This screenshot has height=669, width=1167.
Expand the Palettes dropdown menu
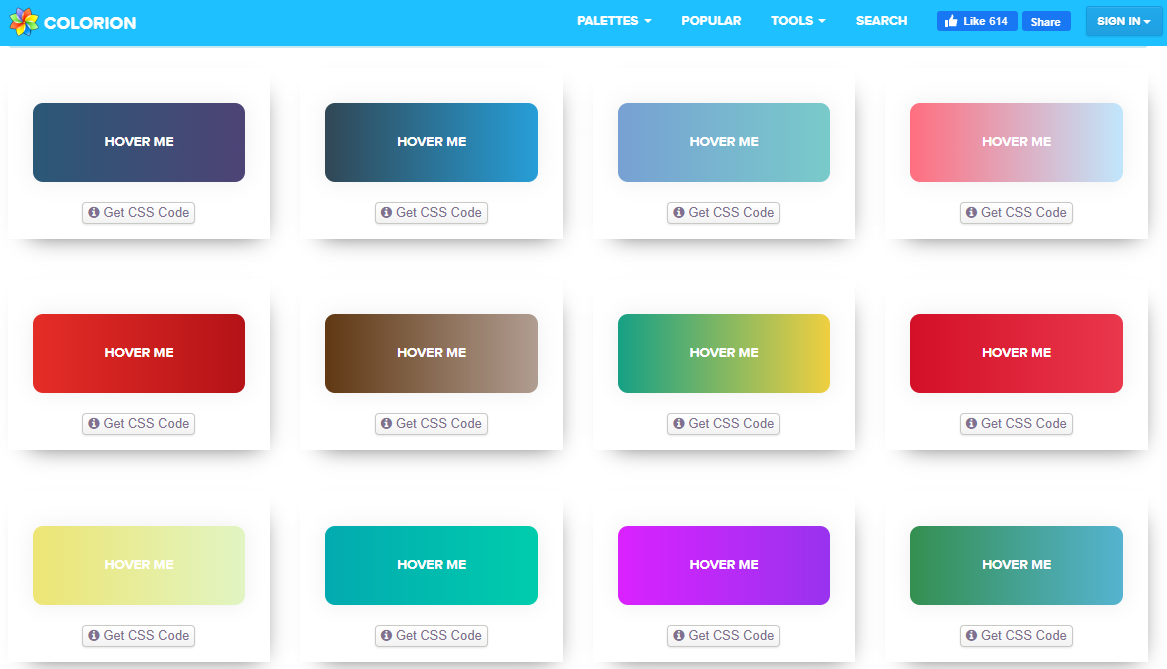(x=614, y=21)
